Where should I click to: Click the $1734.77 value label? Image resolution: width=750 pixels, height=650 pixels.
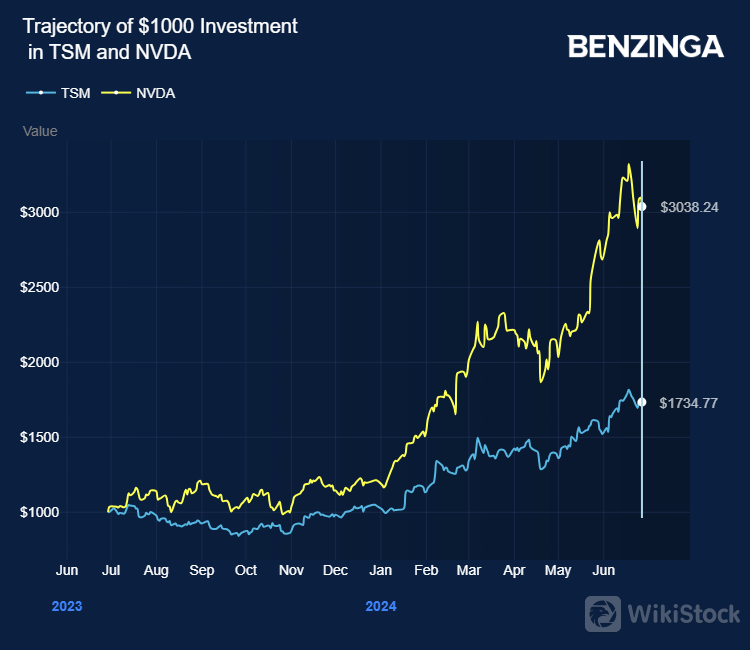click(689, 402)
